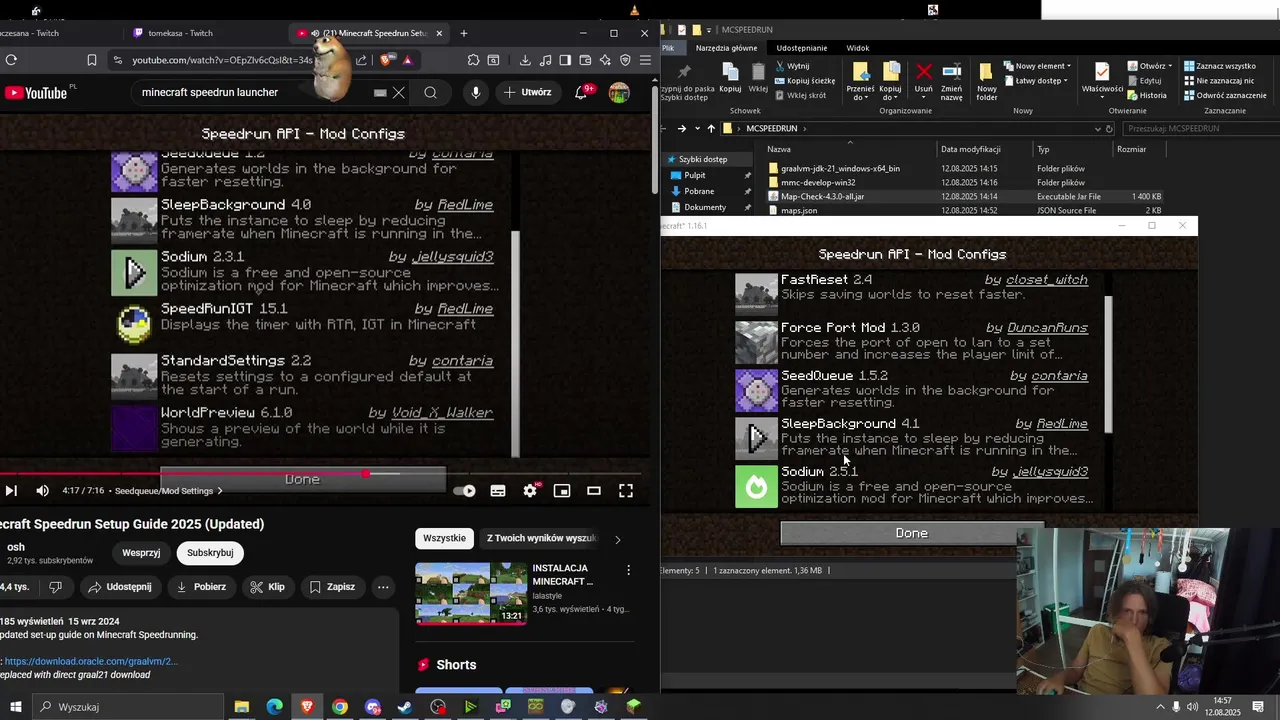Switch YouTube to theater mode

point(594,491)
